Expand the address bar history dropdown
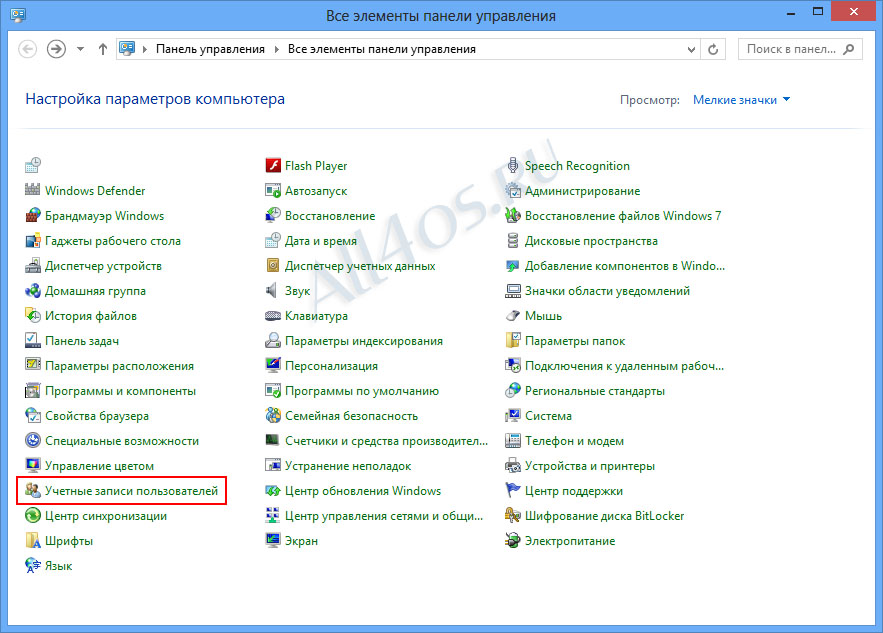883x633 pixels. click(692, 50)
